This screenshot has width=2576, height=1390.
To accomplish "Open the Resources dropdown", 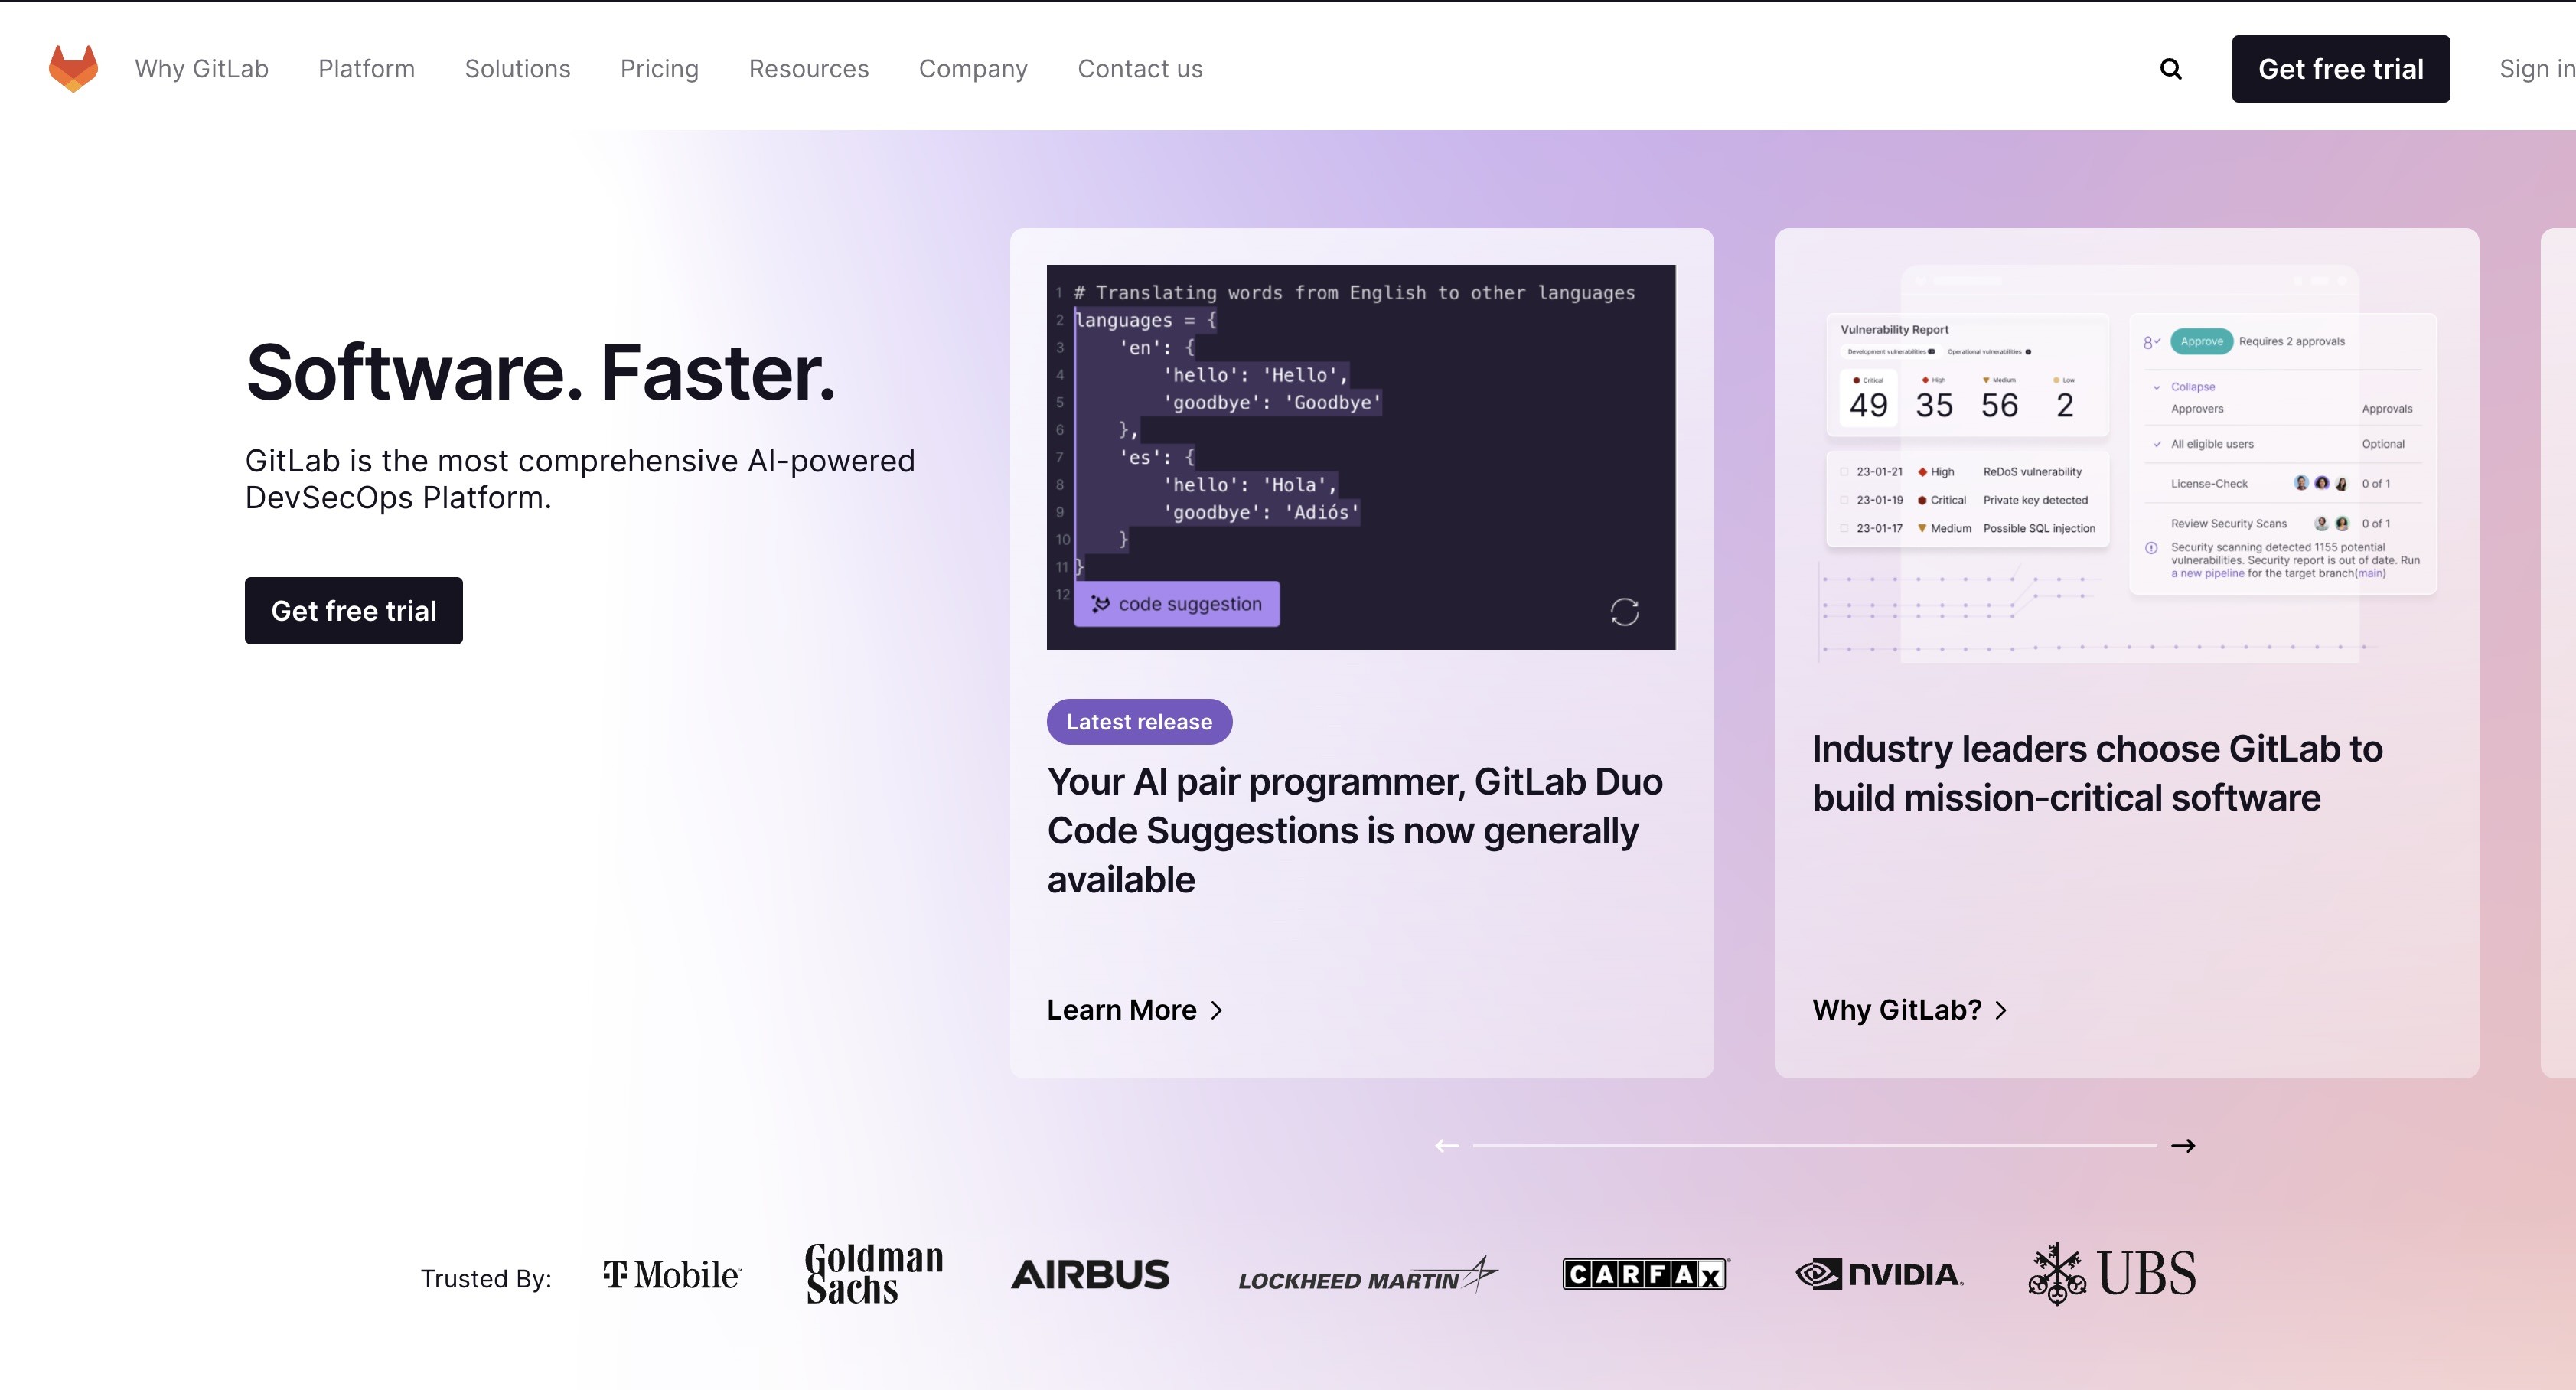I will coord(808,69).
